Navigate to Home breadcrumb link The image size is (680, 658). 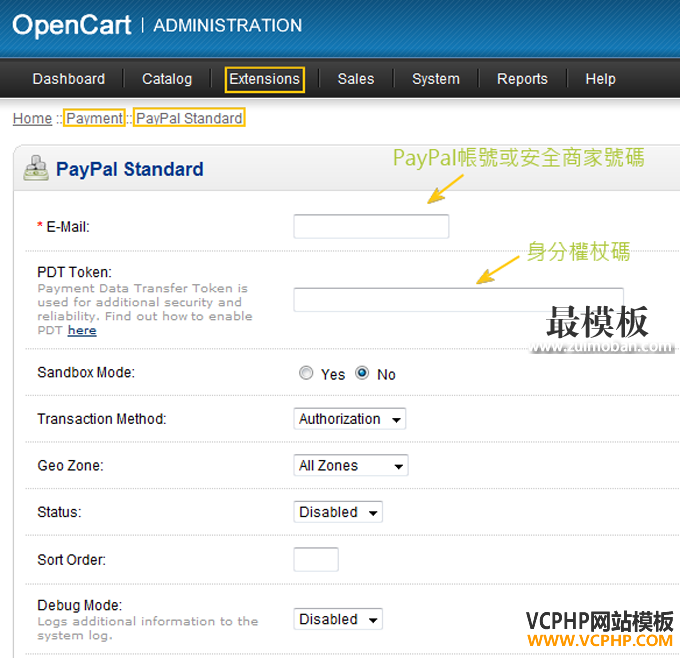coord(32,118)
